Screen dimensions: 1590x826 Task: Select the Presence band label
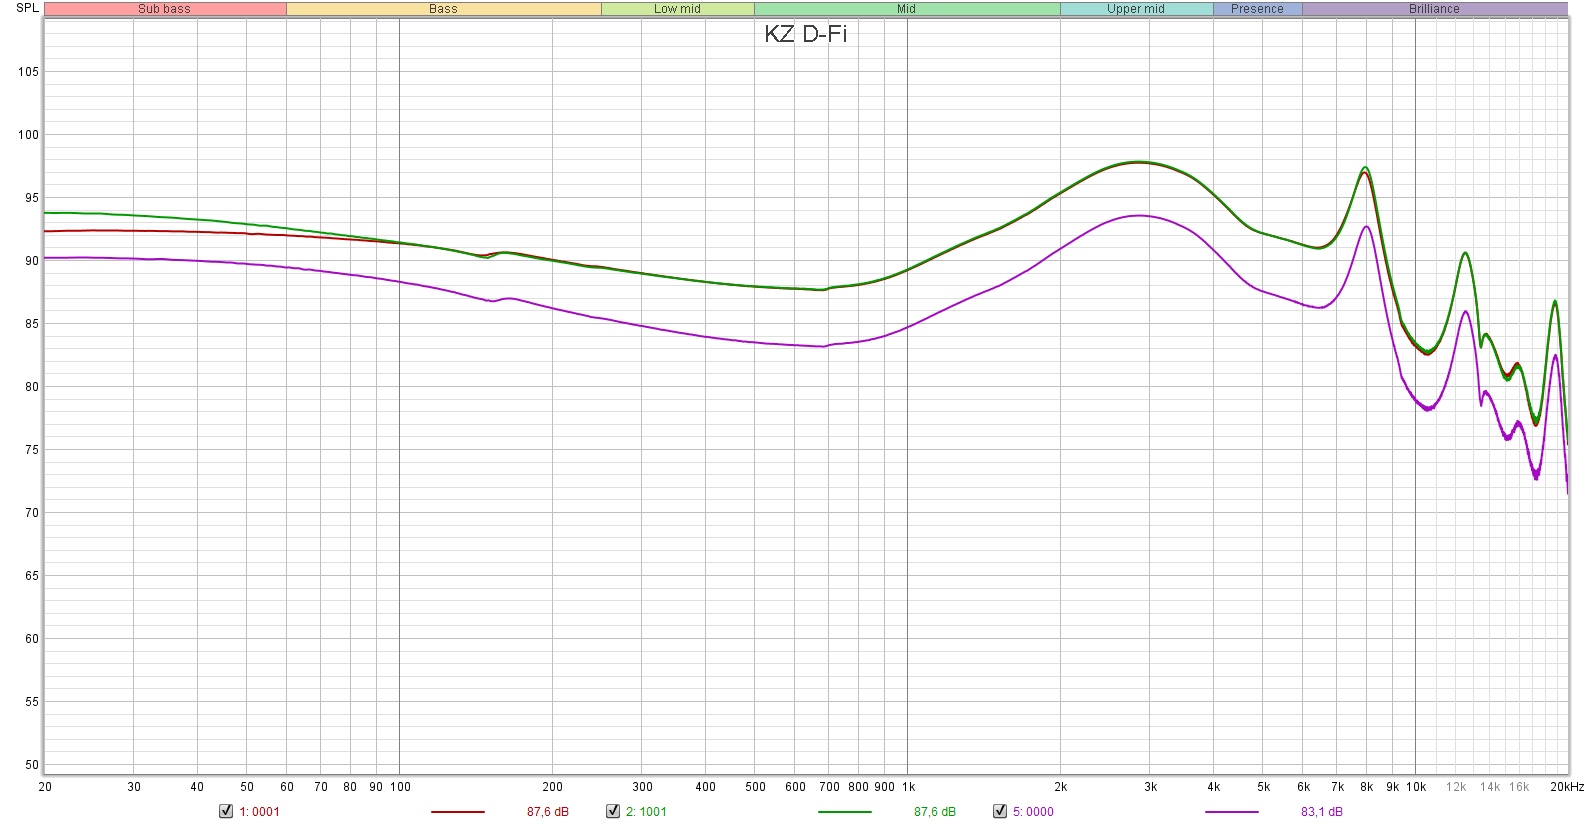pyautogui.click(x=1257, y=9)
